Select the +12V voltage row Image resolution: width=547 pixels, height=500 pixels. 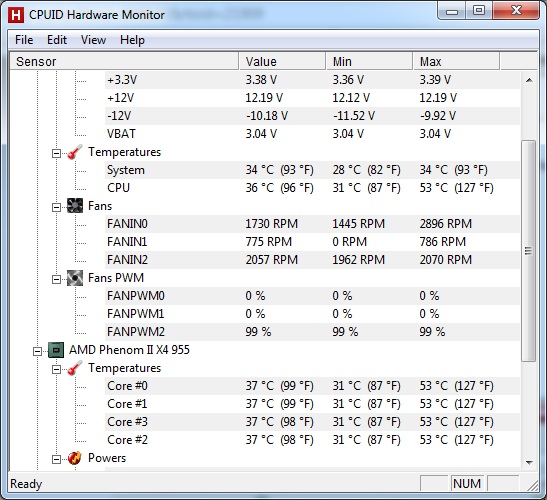(312, 98)
